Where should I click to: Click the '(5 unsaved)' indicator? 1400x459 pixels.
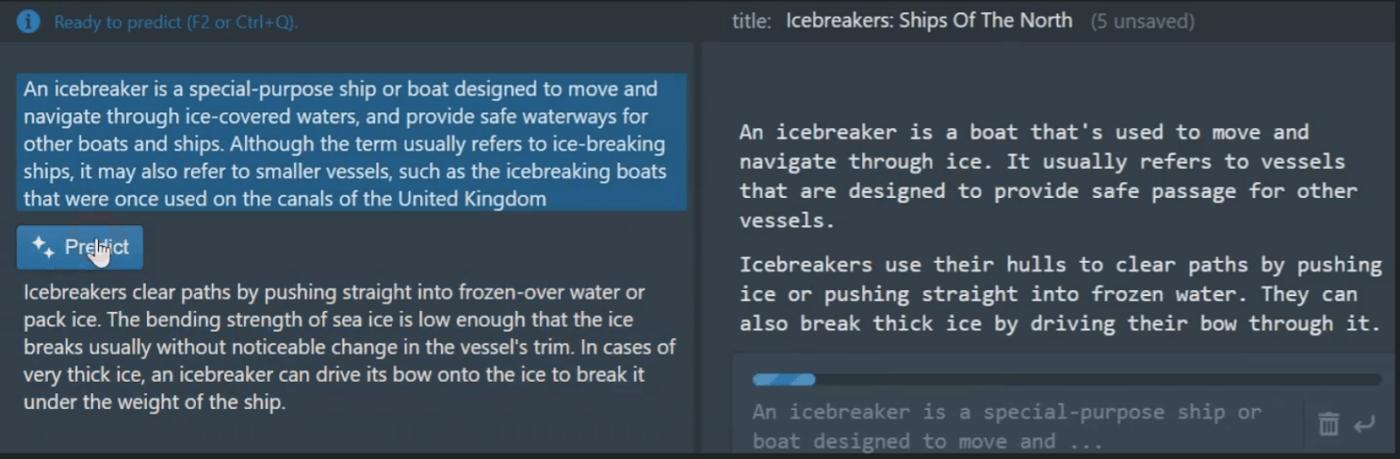[1142, 21]
